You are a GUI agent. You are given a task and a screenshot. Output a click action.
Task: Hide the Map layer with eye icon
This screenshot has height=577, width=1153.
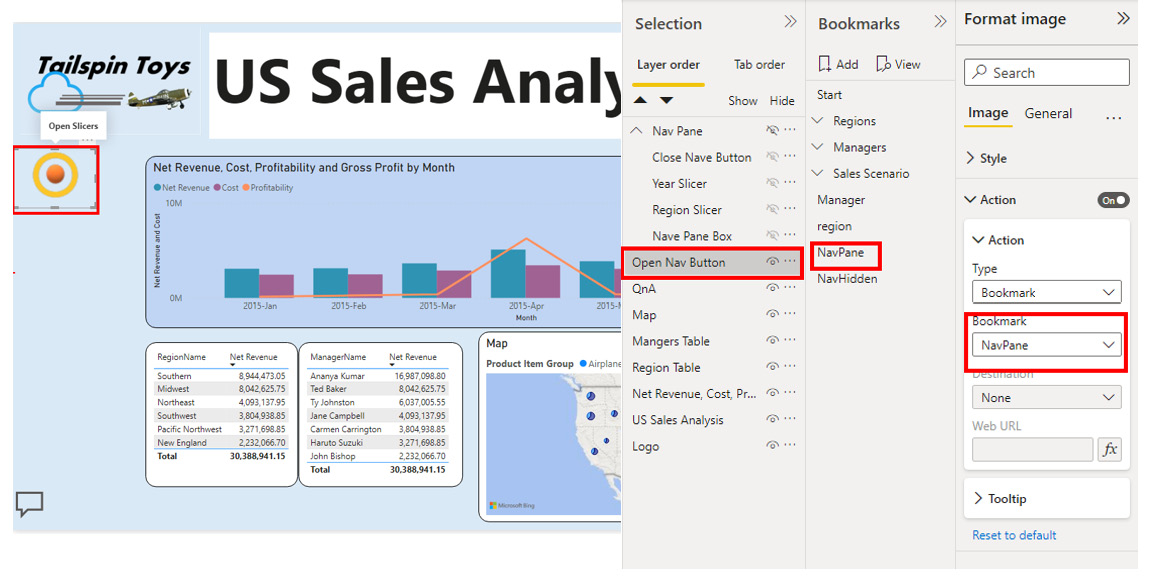[x=772, y=315]
